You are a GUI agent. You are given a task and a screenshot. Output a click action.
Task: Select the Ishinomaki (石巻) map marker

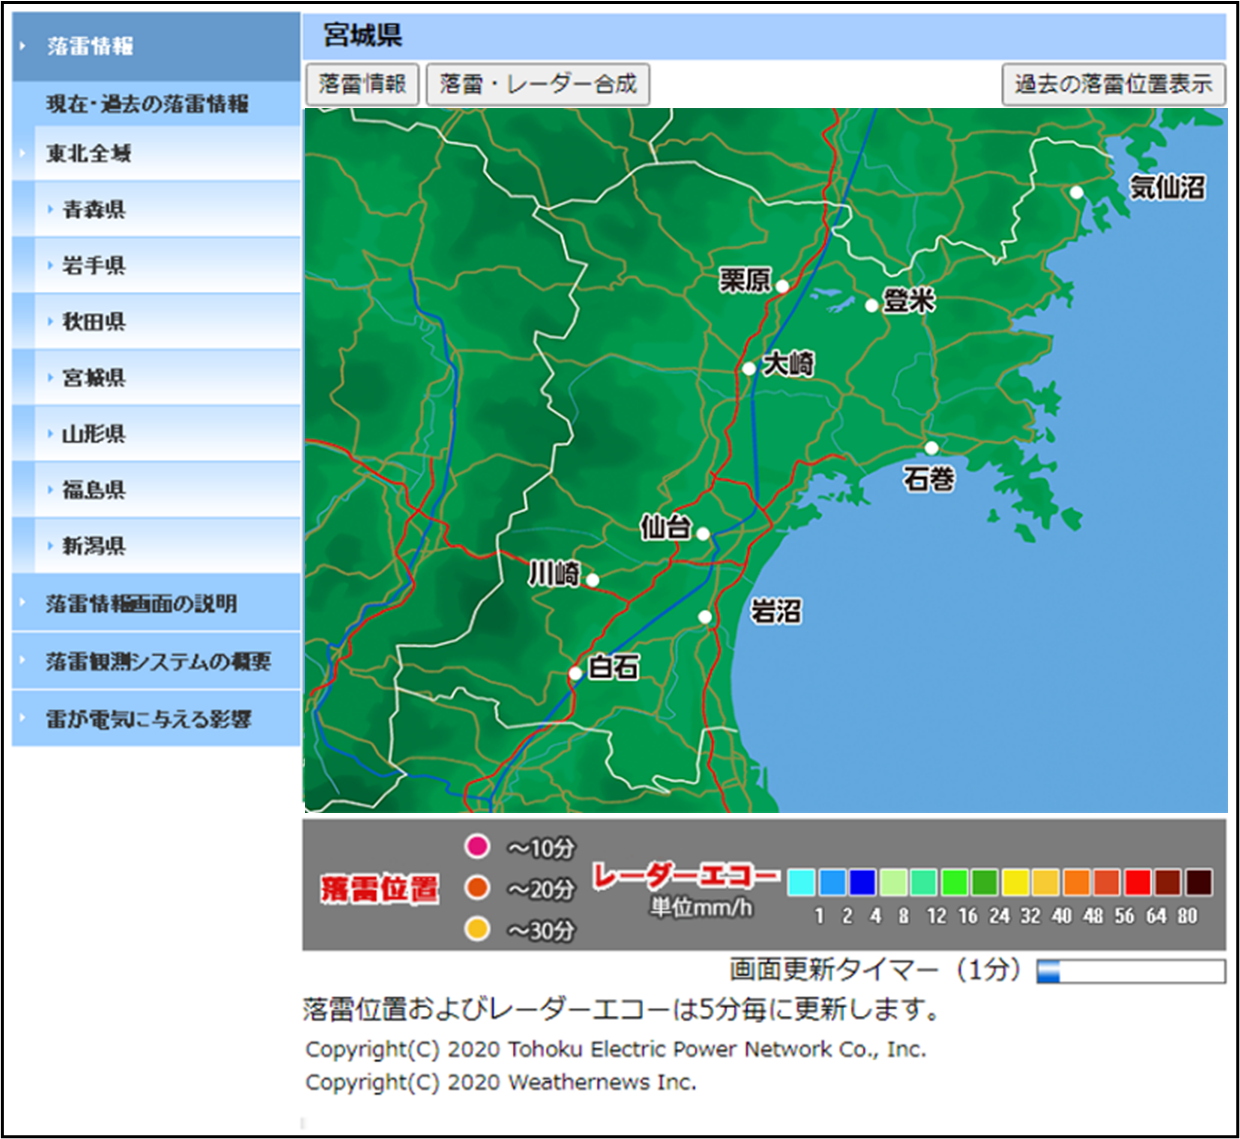click(x=931, y=448)
